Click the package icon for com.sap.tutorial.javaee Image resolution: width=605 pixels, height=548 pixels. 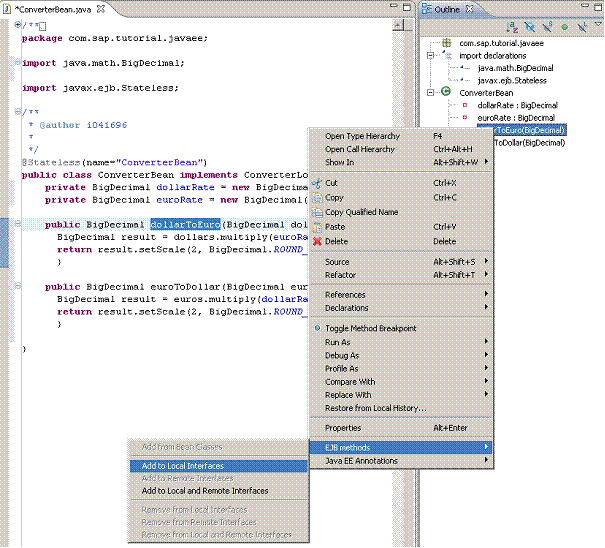pos(445,44)
